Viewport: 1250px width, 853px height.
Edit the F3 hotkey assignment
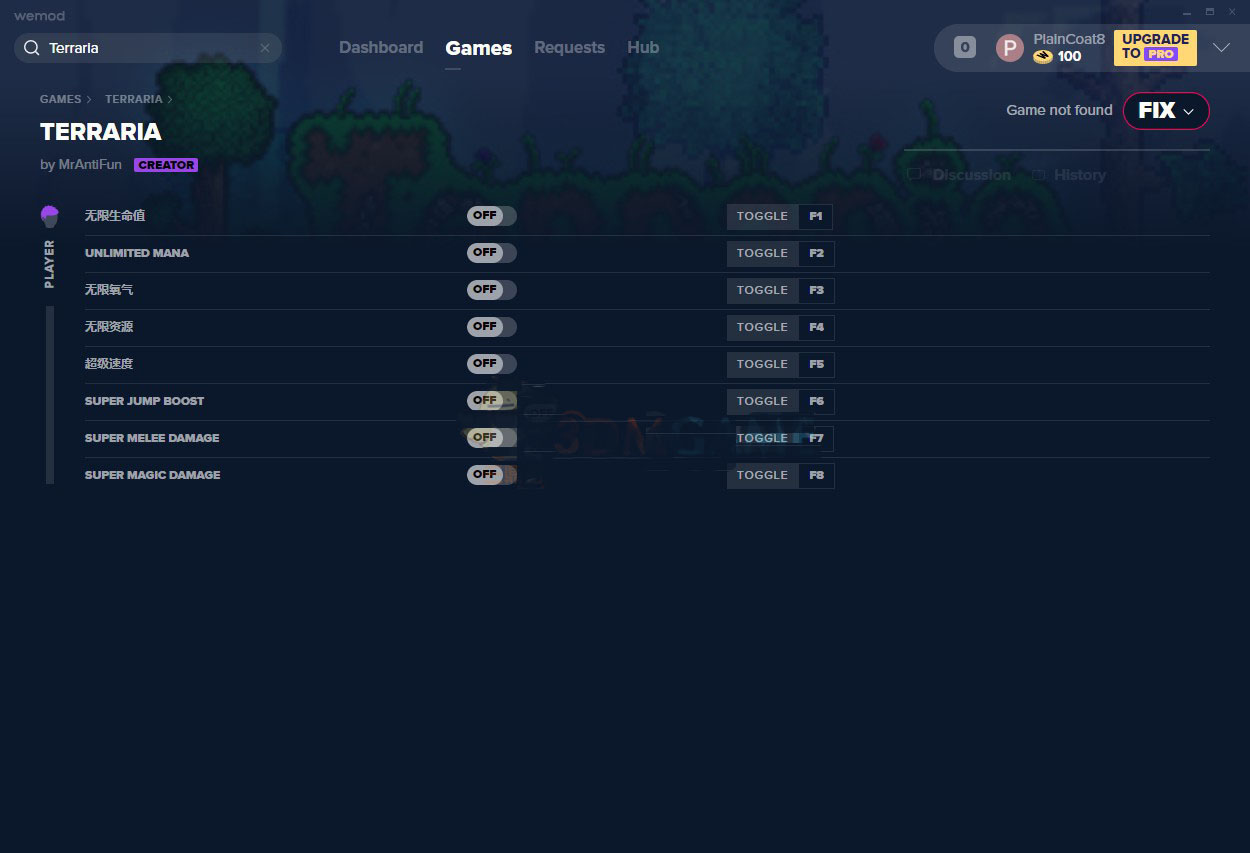click(x=816, y=290)
